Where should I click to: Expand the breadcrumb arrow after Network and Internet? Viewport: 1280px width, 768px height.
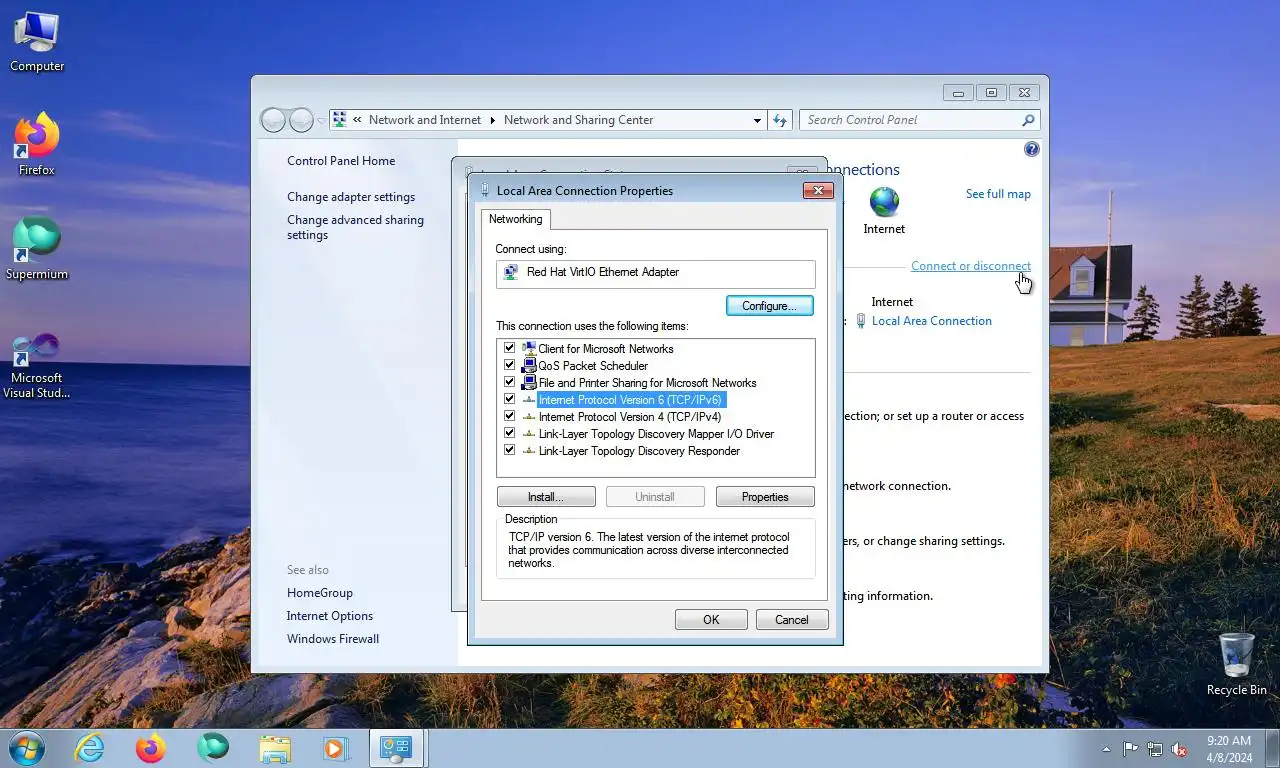click(492, 120)
